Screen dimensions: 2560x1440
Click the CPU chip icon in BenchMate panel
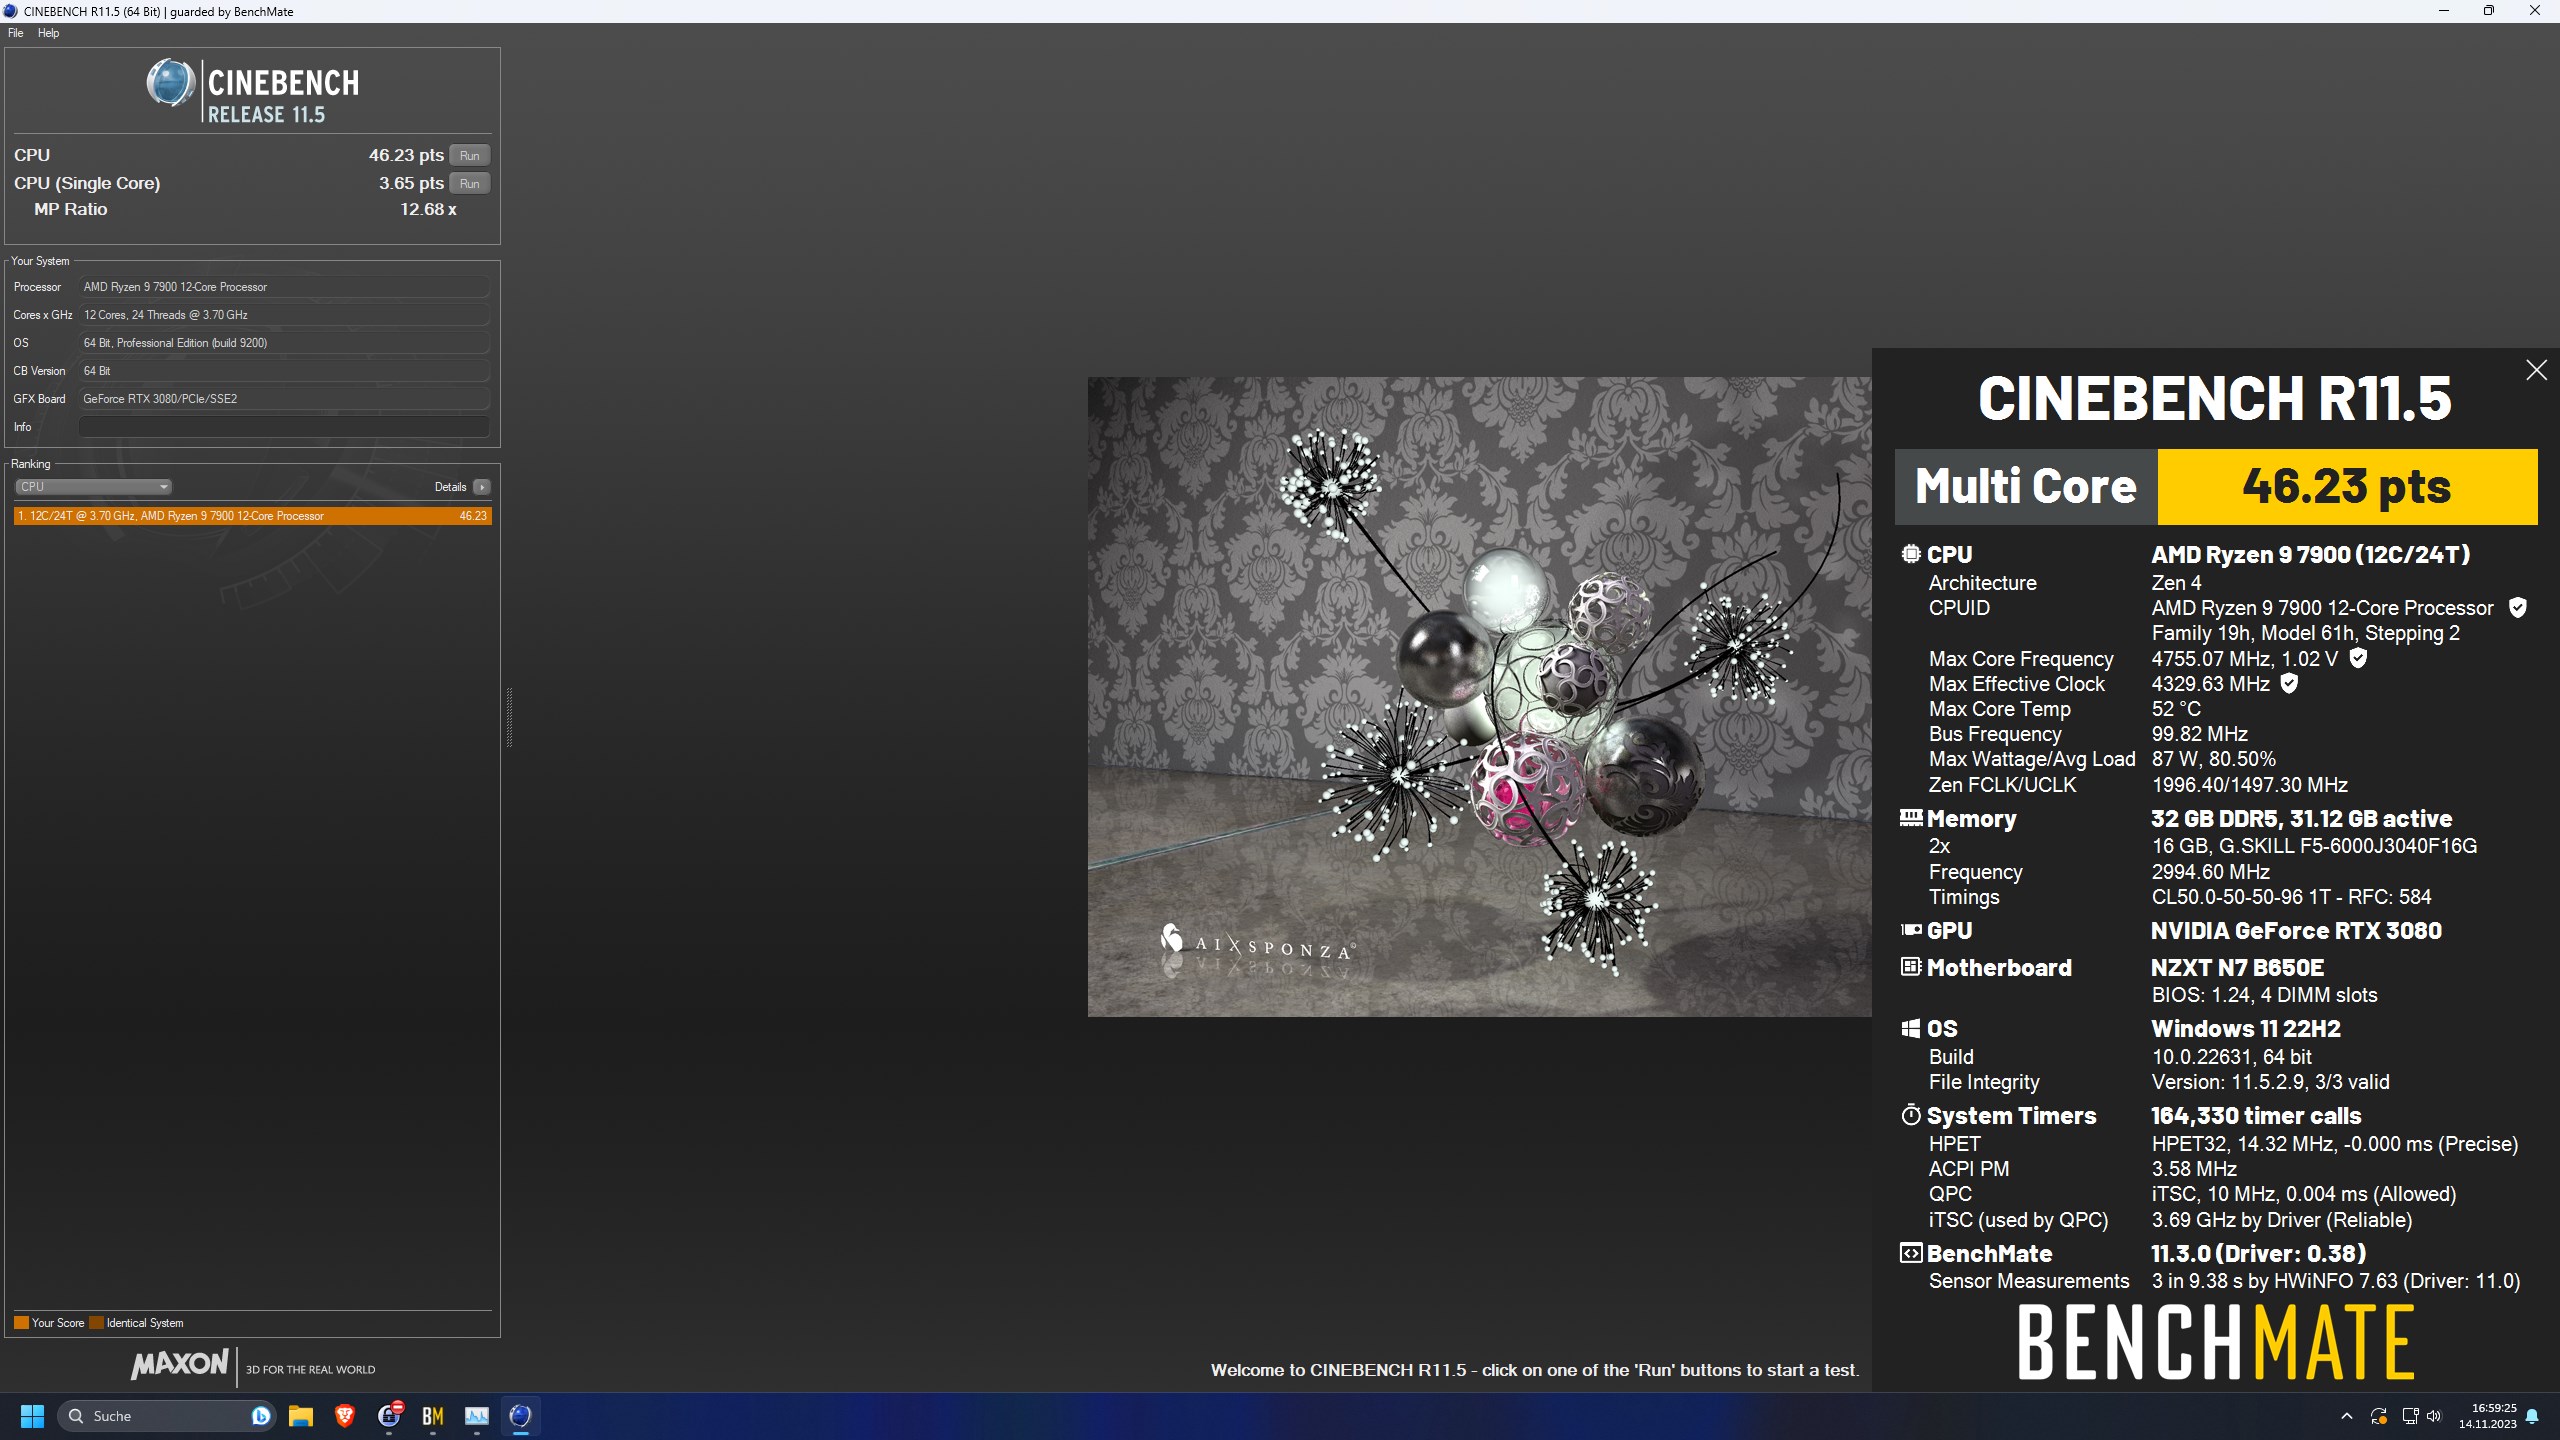click(1911, 554)
